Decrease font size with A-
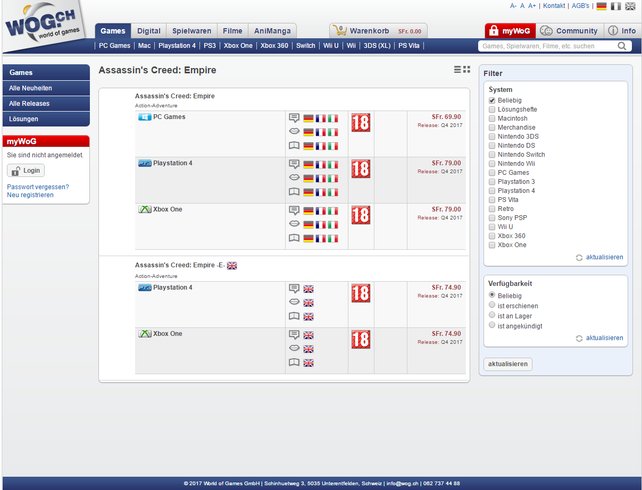The image size is (642, 490). click(x=513, y=6)
